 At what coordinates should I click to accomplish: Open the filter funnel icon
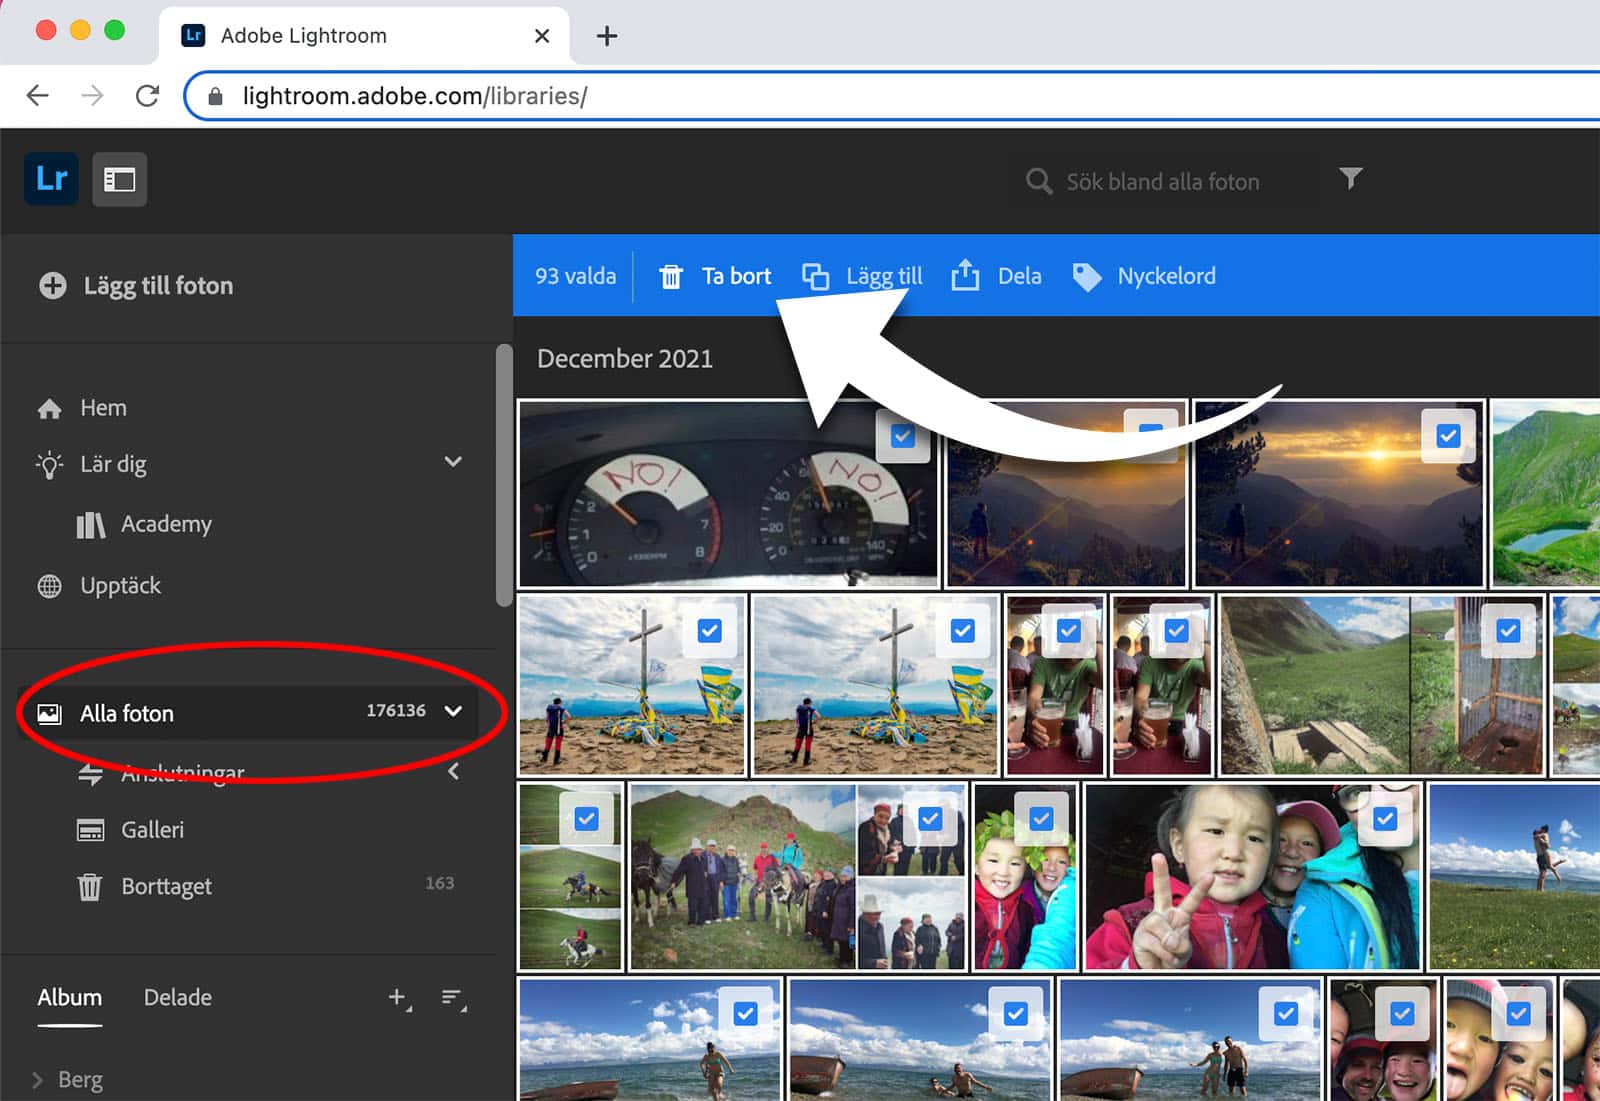click(1350, 179)
